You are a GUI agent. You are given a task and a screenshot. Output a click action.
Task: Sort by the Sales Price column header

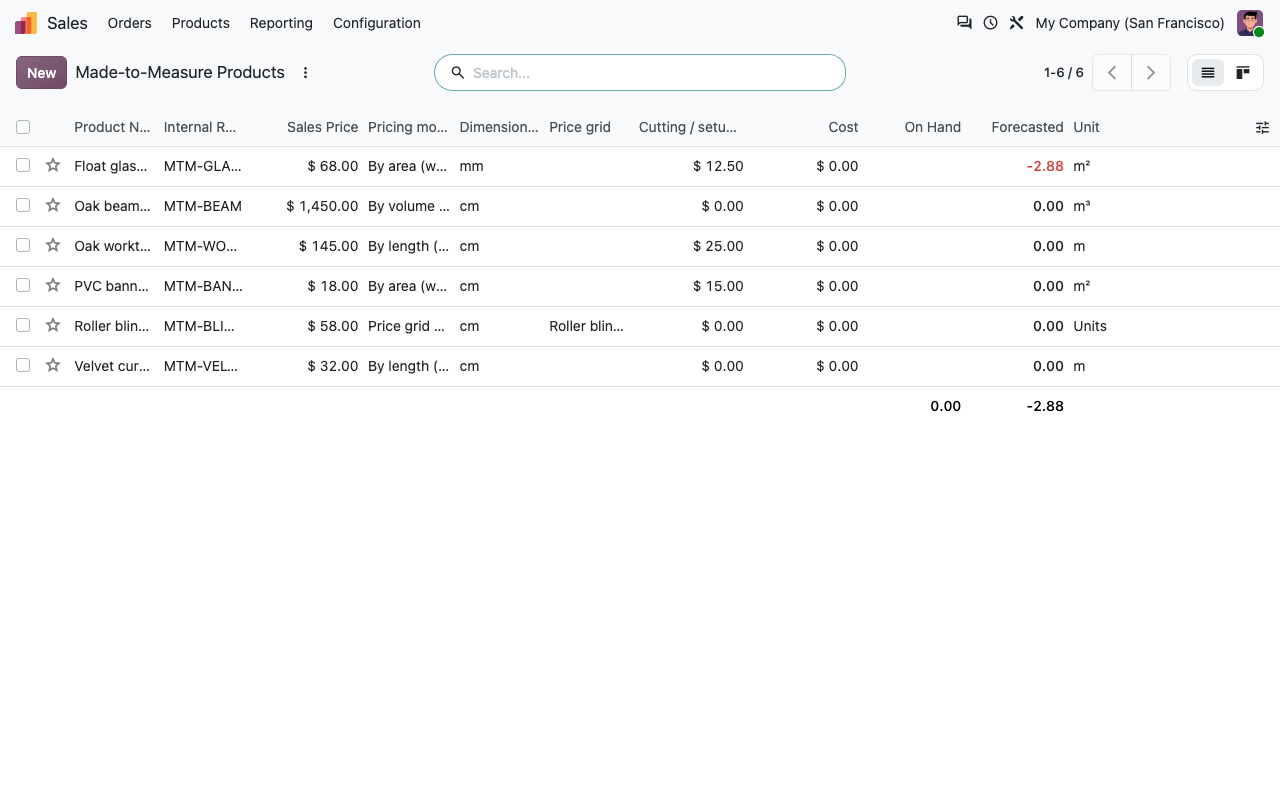tap(322, 127)
